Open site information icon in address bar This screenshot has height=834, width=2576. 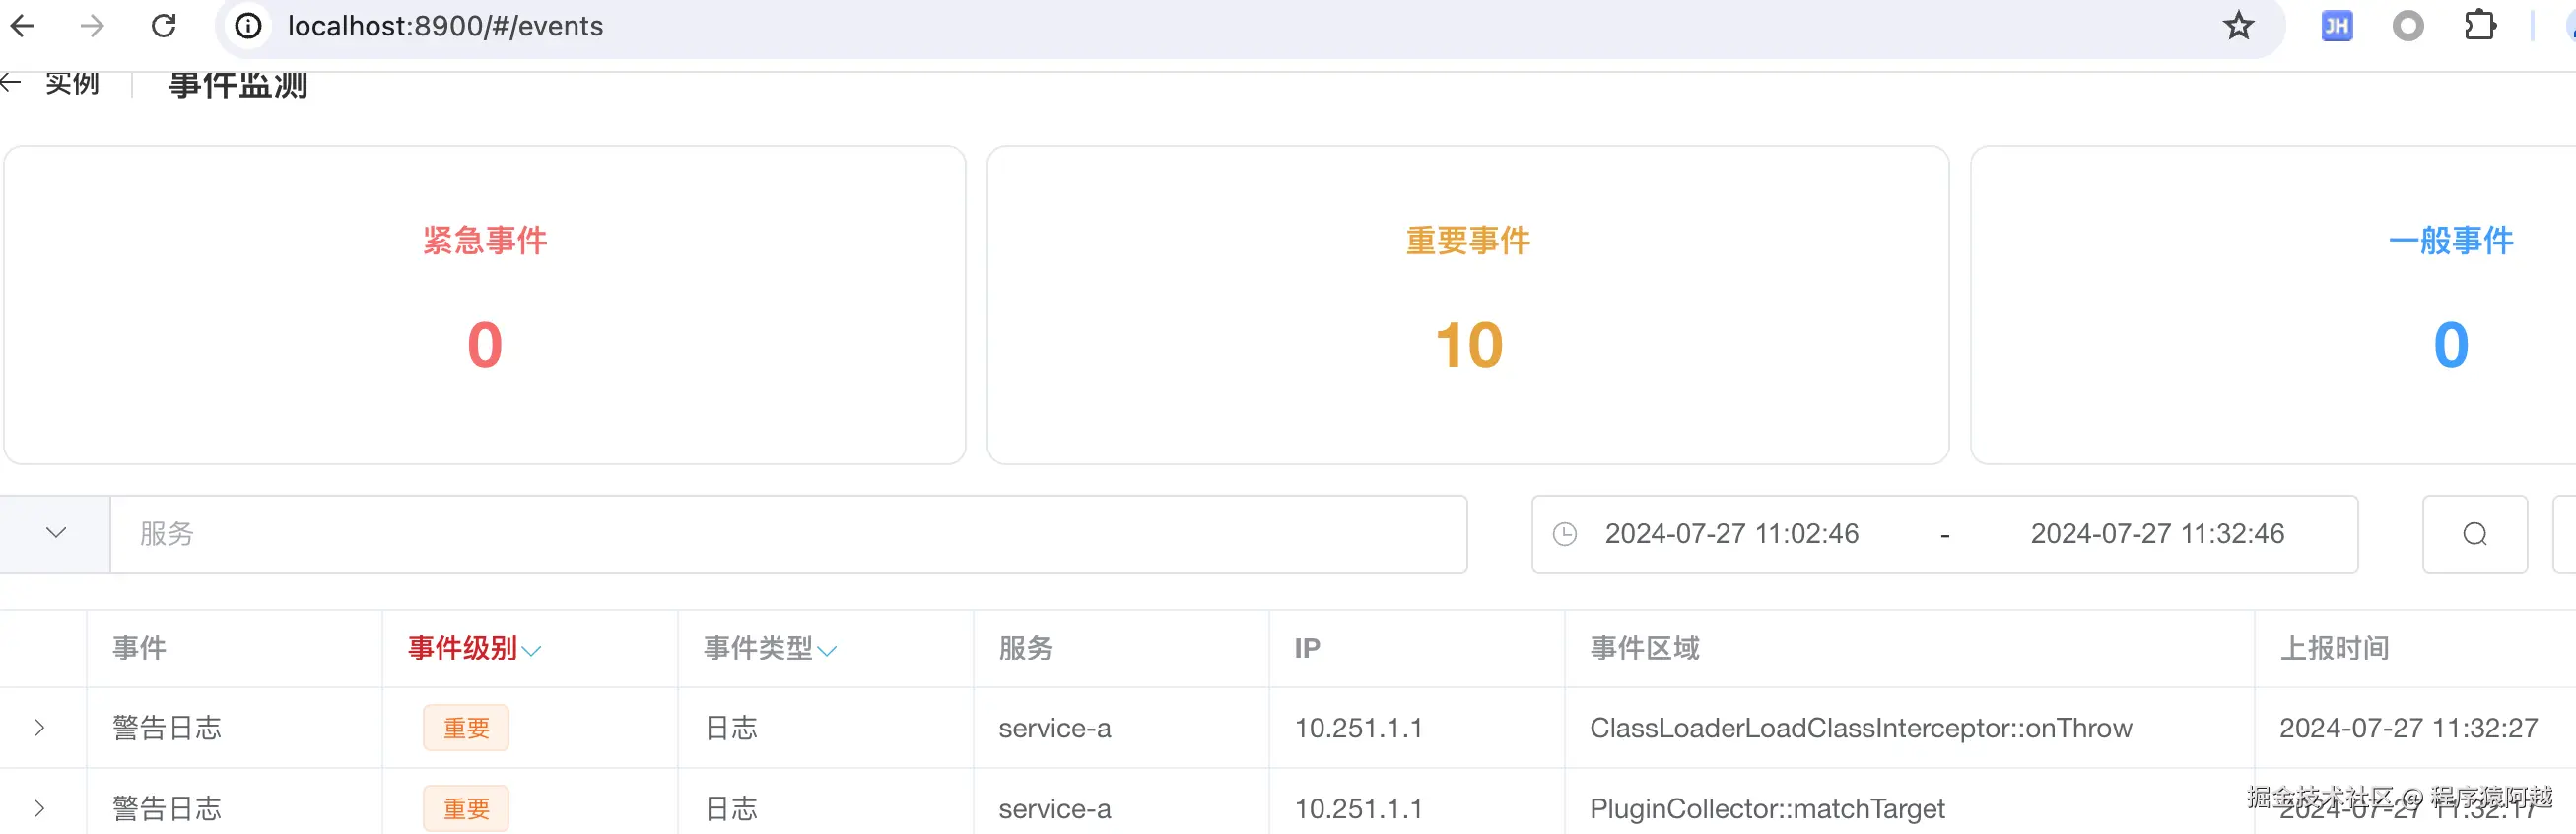[248, 26]
